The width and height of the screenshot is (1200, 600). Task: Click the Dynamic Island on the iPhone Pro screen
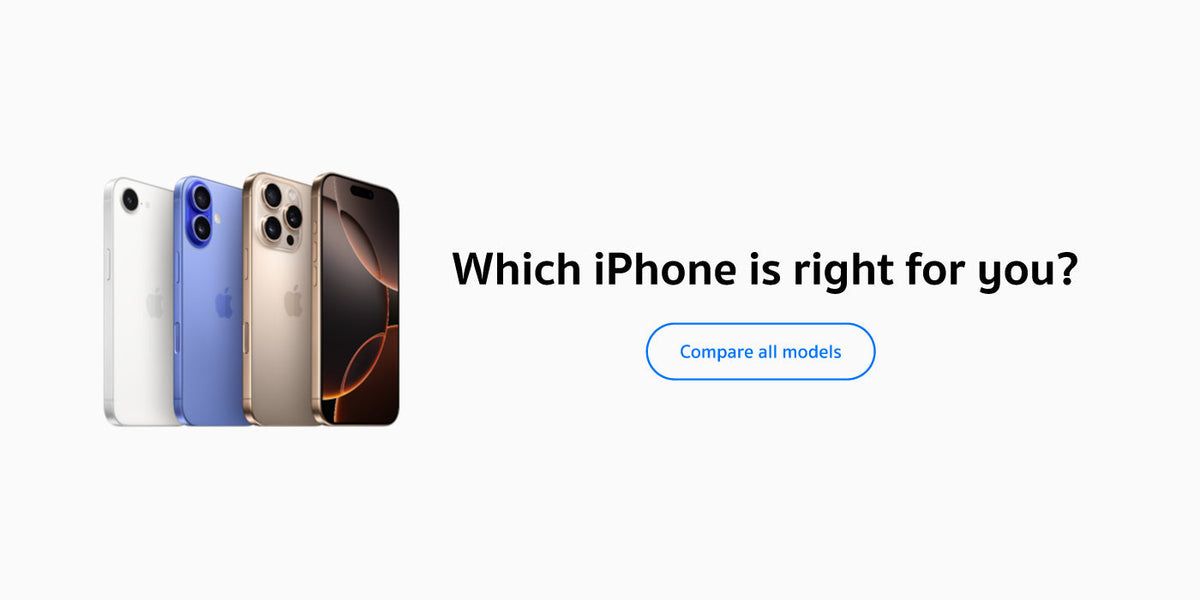tap(360, 192)
